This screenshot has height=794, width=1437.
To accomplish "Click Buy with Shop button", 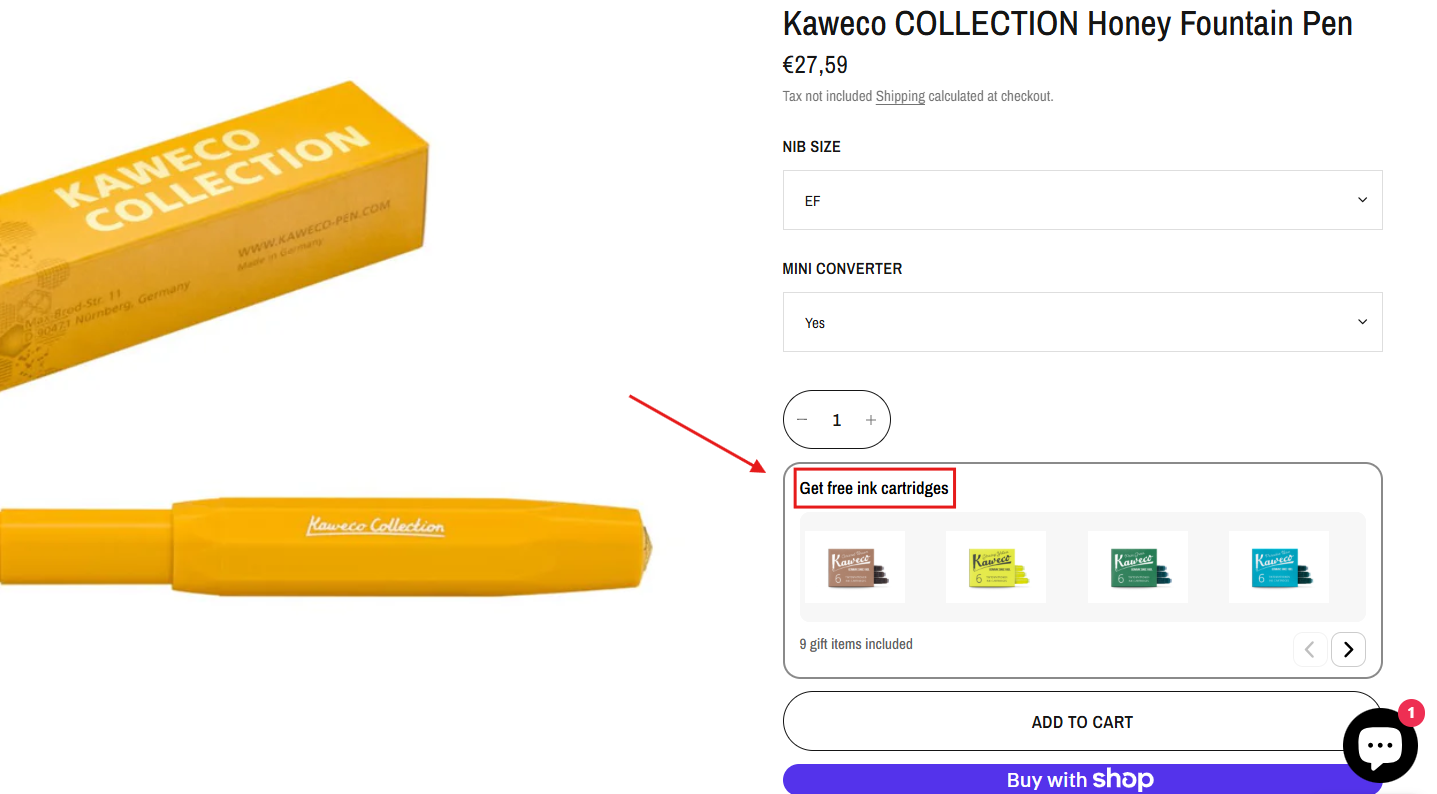I will (1082, 780).
